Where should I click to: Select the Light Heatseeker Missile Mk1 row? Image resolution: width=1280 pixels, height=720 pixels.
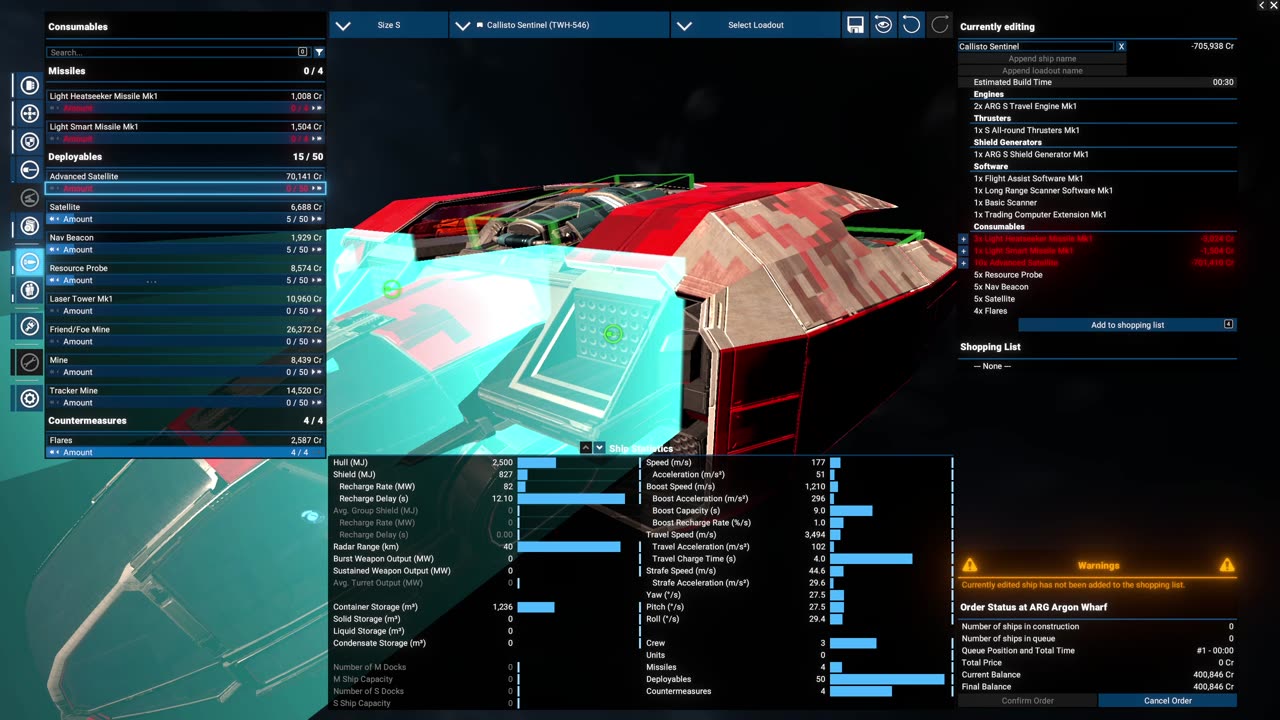[185, 96]
